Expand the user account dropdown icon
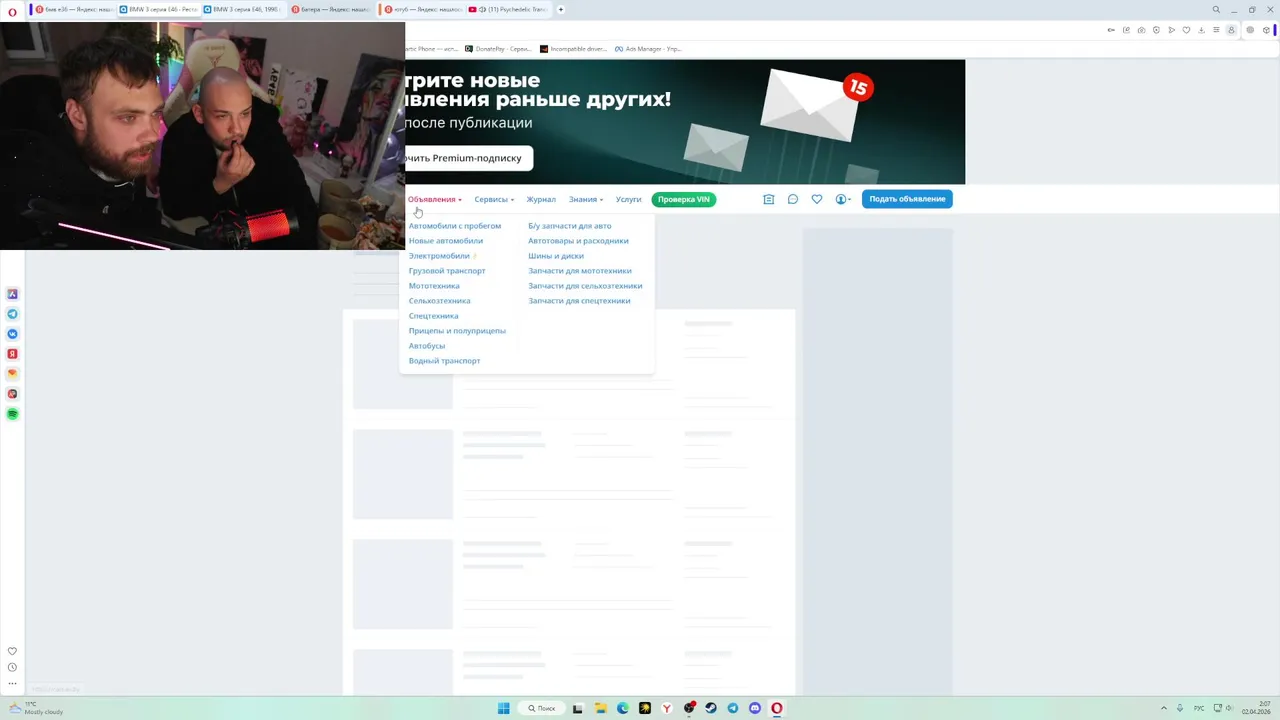1280x720 pixels. (x=843, y=199)
